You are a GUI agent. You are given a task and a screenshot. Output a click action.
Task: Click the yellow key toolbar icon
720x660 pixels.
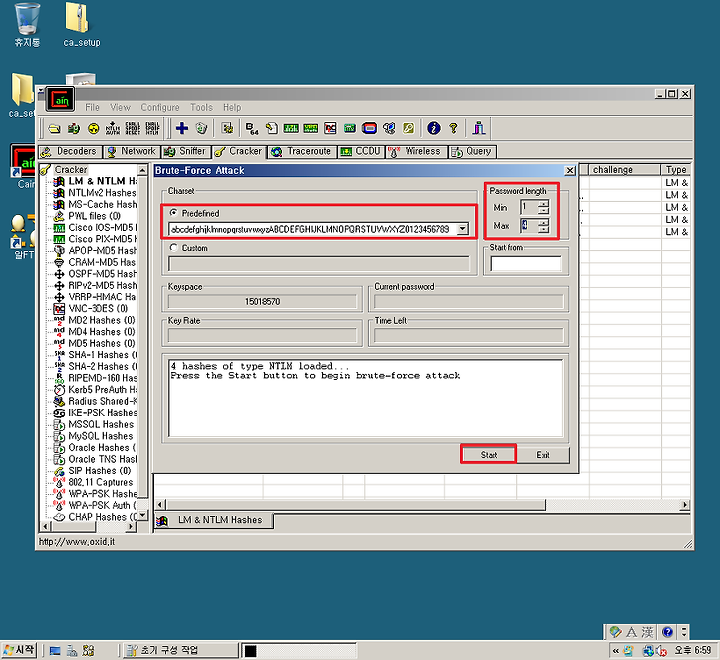[x=409, y=128]
